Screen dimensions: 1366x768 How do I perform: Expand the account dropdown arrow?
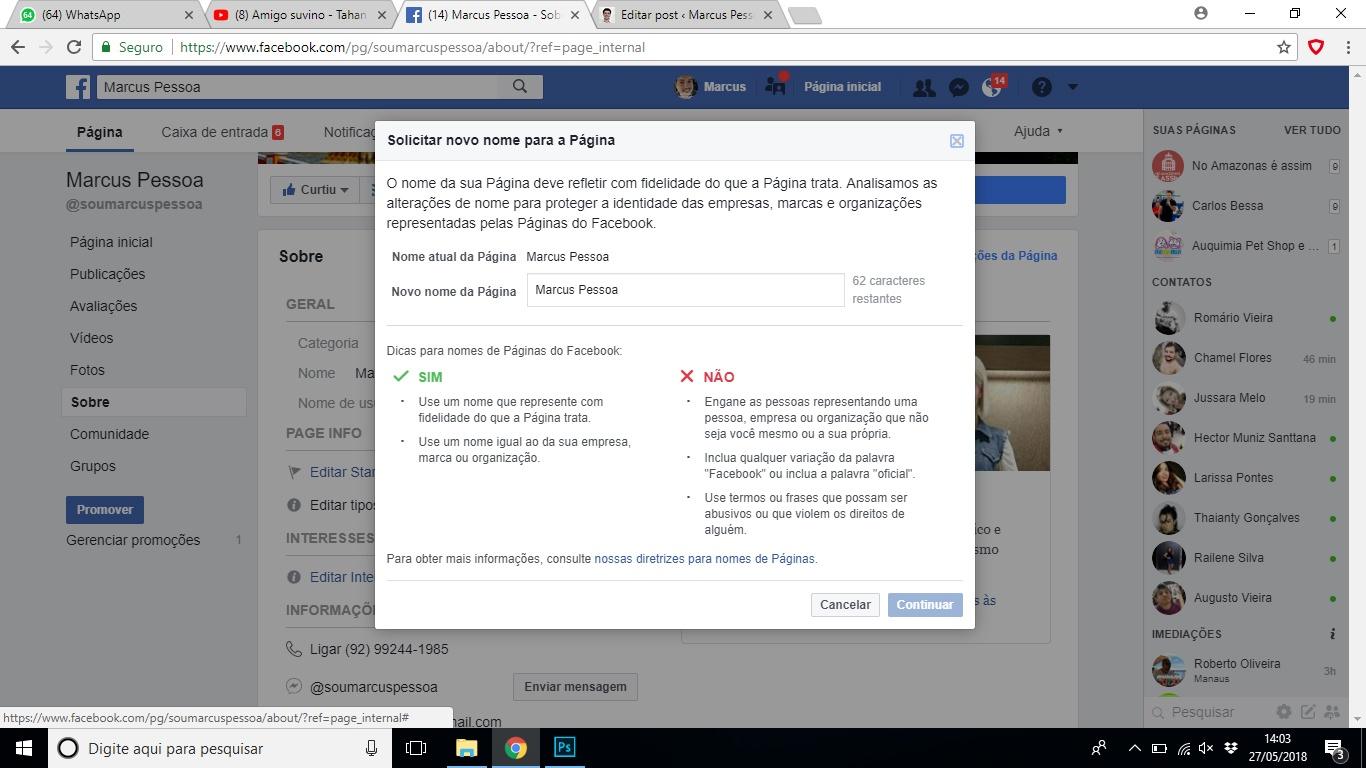click(x=1072, y=87)
